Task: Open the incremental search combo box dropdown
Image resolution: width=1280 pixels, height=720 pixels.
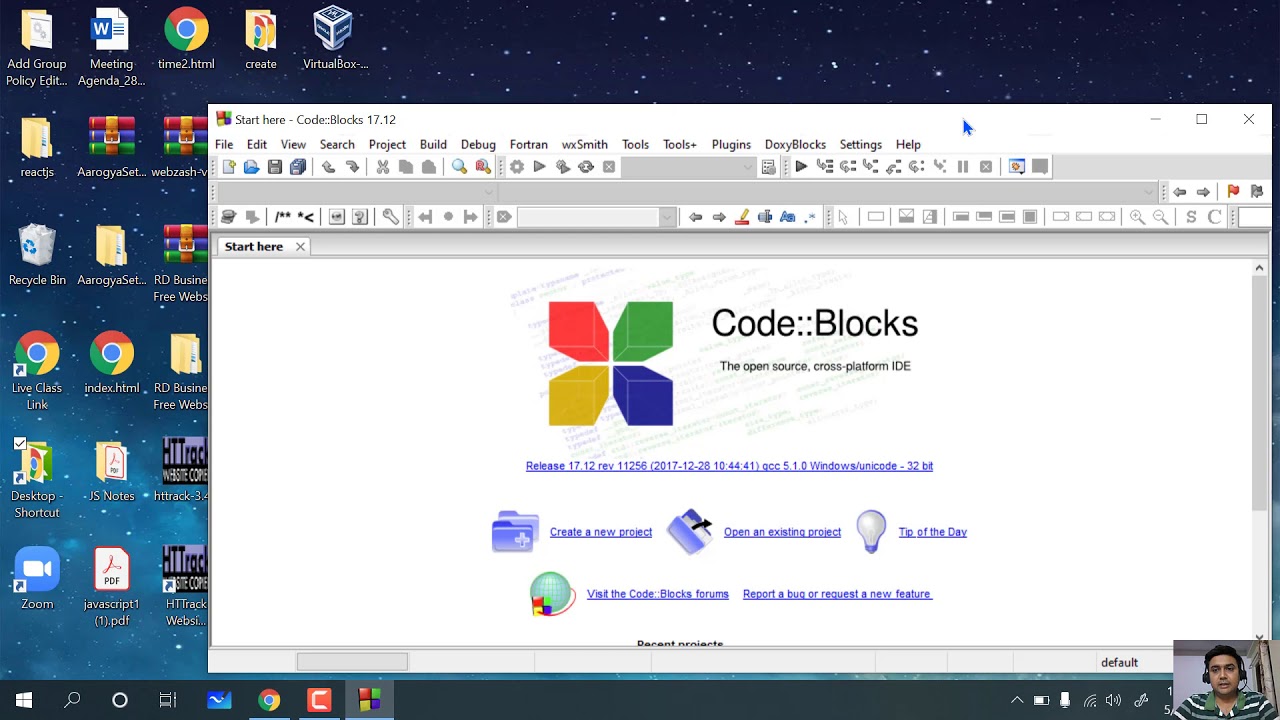Action: pyautogui.click(x=667, y=217)
